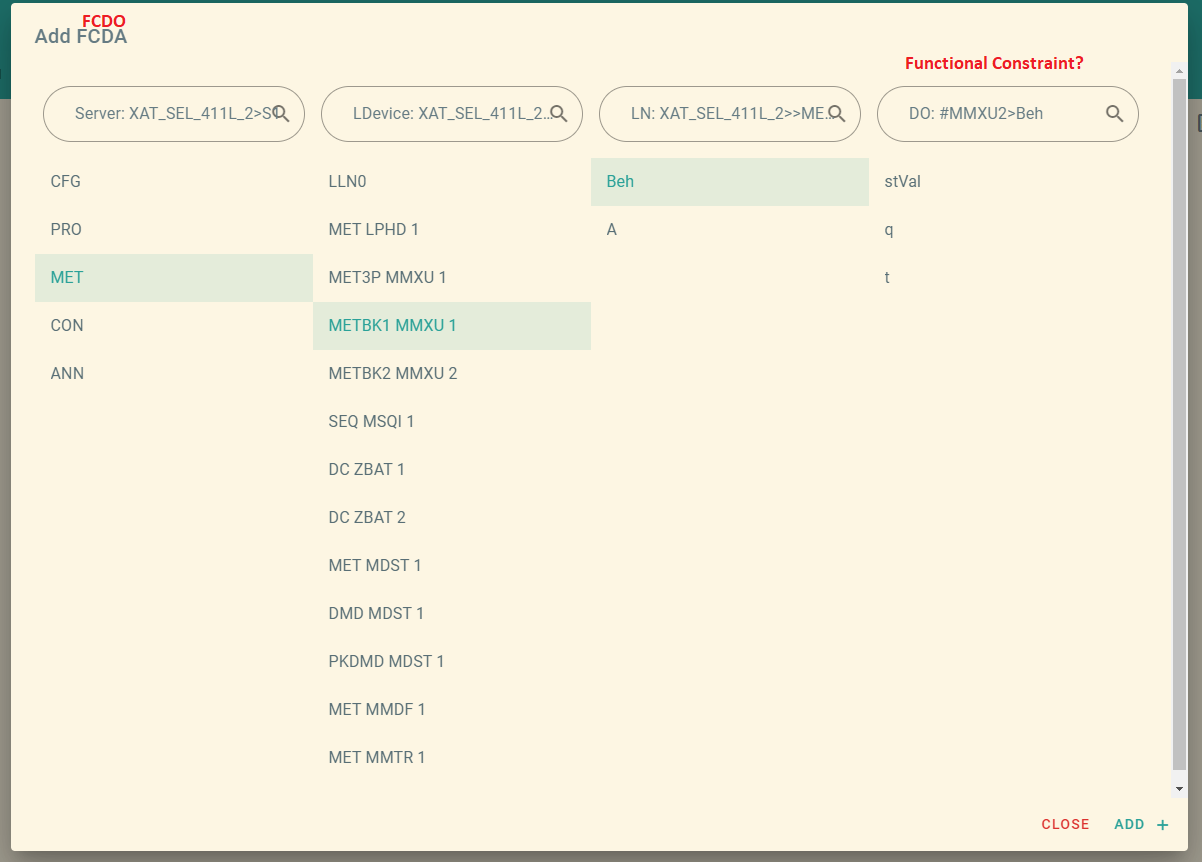Select PRO logical device
The height and width of the screenshot is (862, 1202).
[174, 230]
